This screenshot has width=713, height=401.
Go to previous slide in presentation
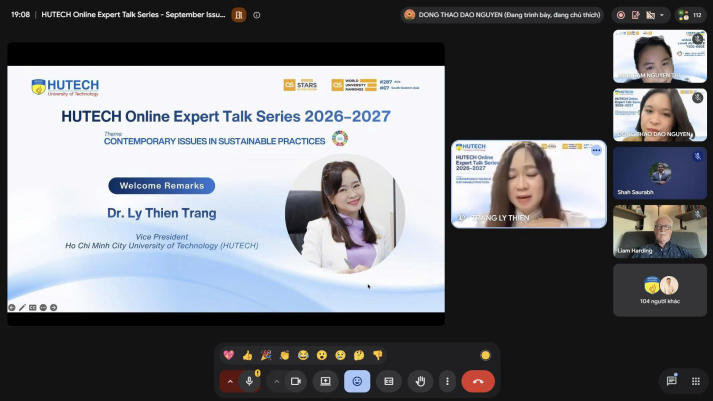click(12, 308)
